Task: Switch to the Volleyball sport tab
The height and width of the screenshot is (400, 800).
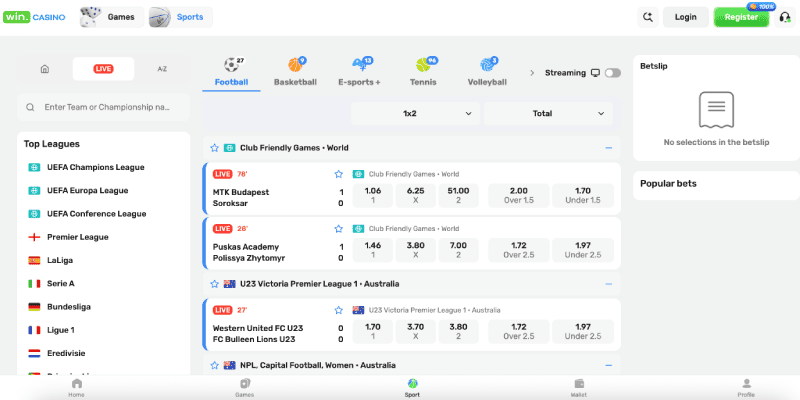Action: [x=487, y=72]
